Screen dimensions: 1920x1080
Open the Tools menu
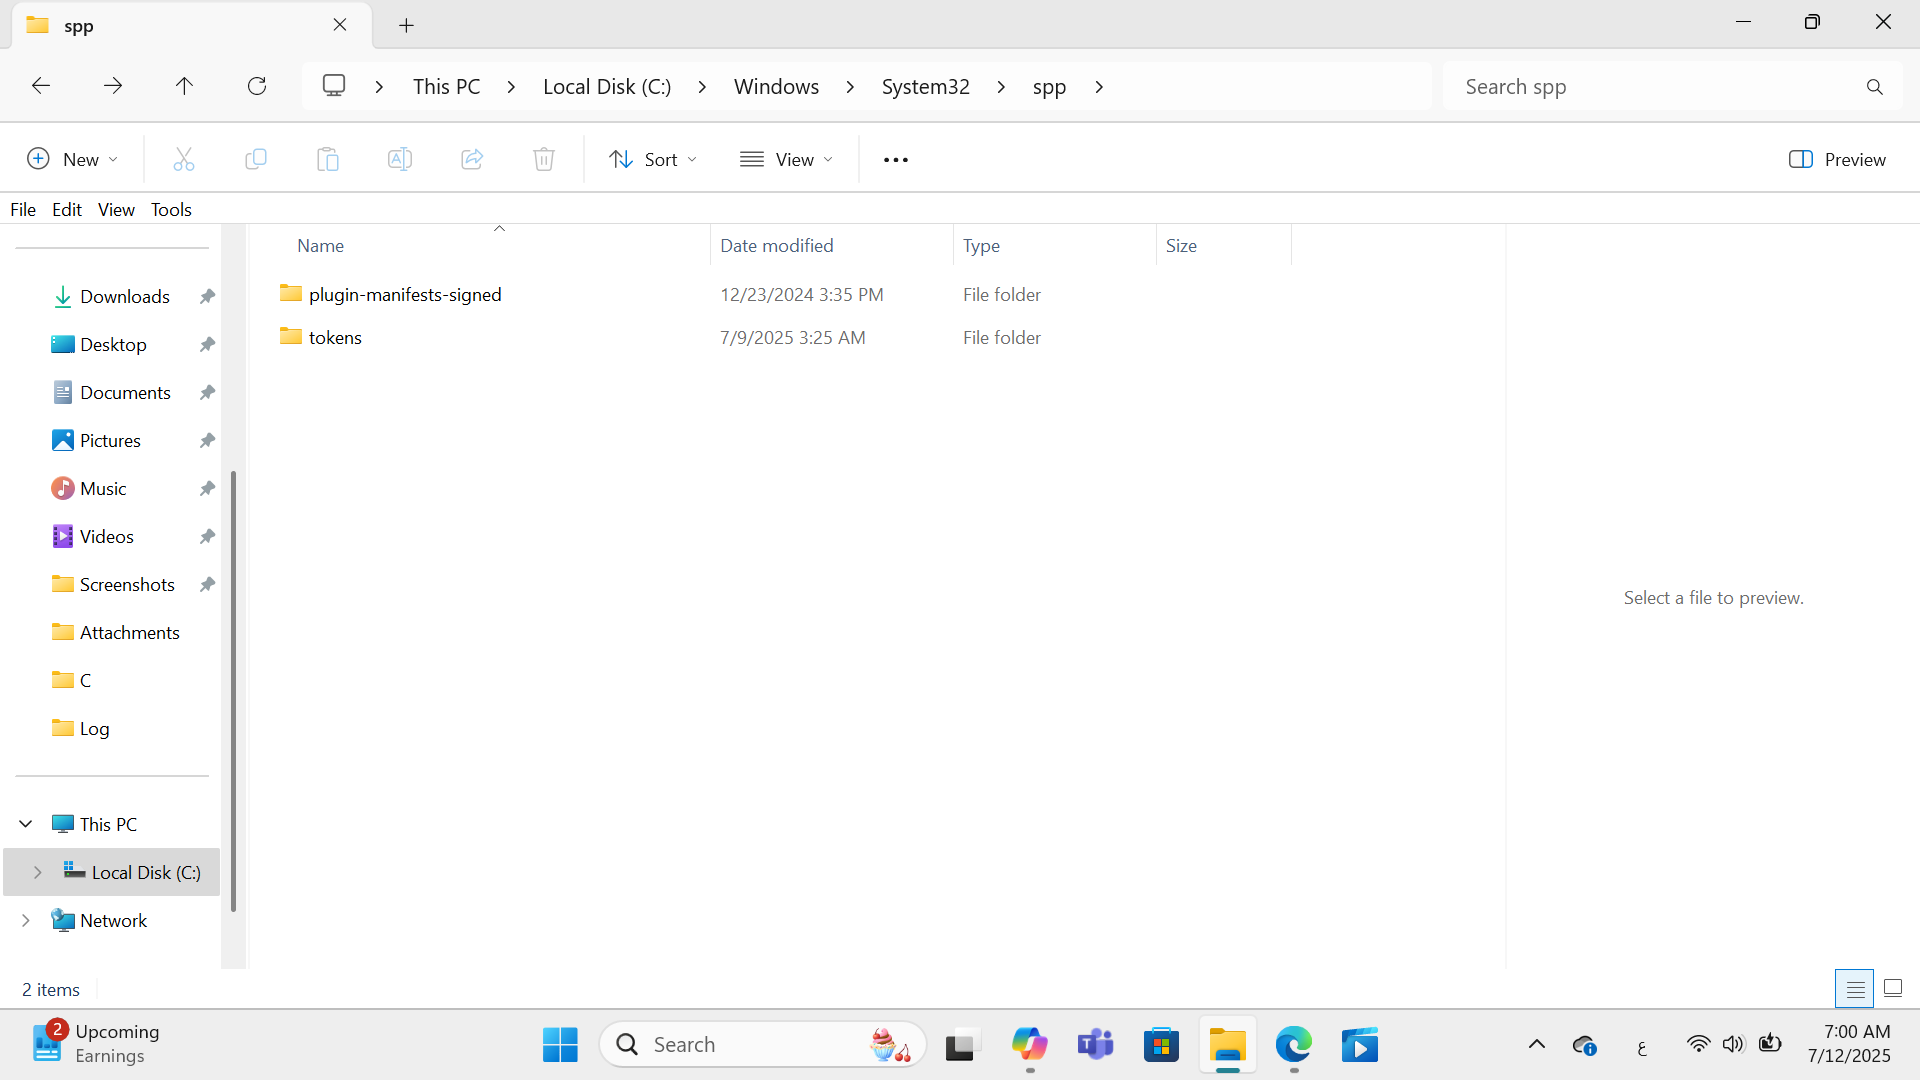pyautogui.click(x=171, y=209)
